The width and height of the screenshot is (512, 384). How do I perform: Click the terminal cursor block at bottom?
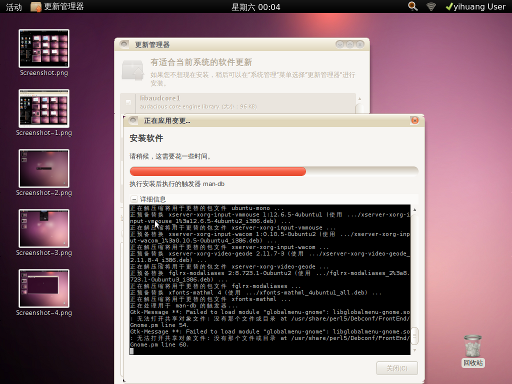click(132, 351)
